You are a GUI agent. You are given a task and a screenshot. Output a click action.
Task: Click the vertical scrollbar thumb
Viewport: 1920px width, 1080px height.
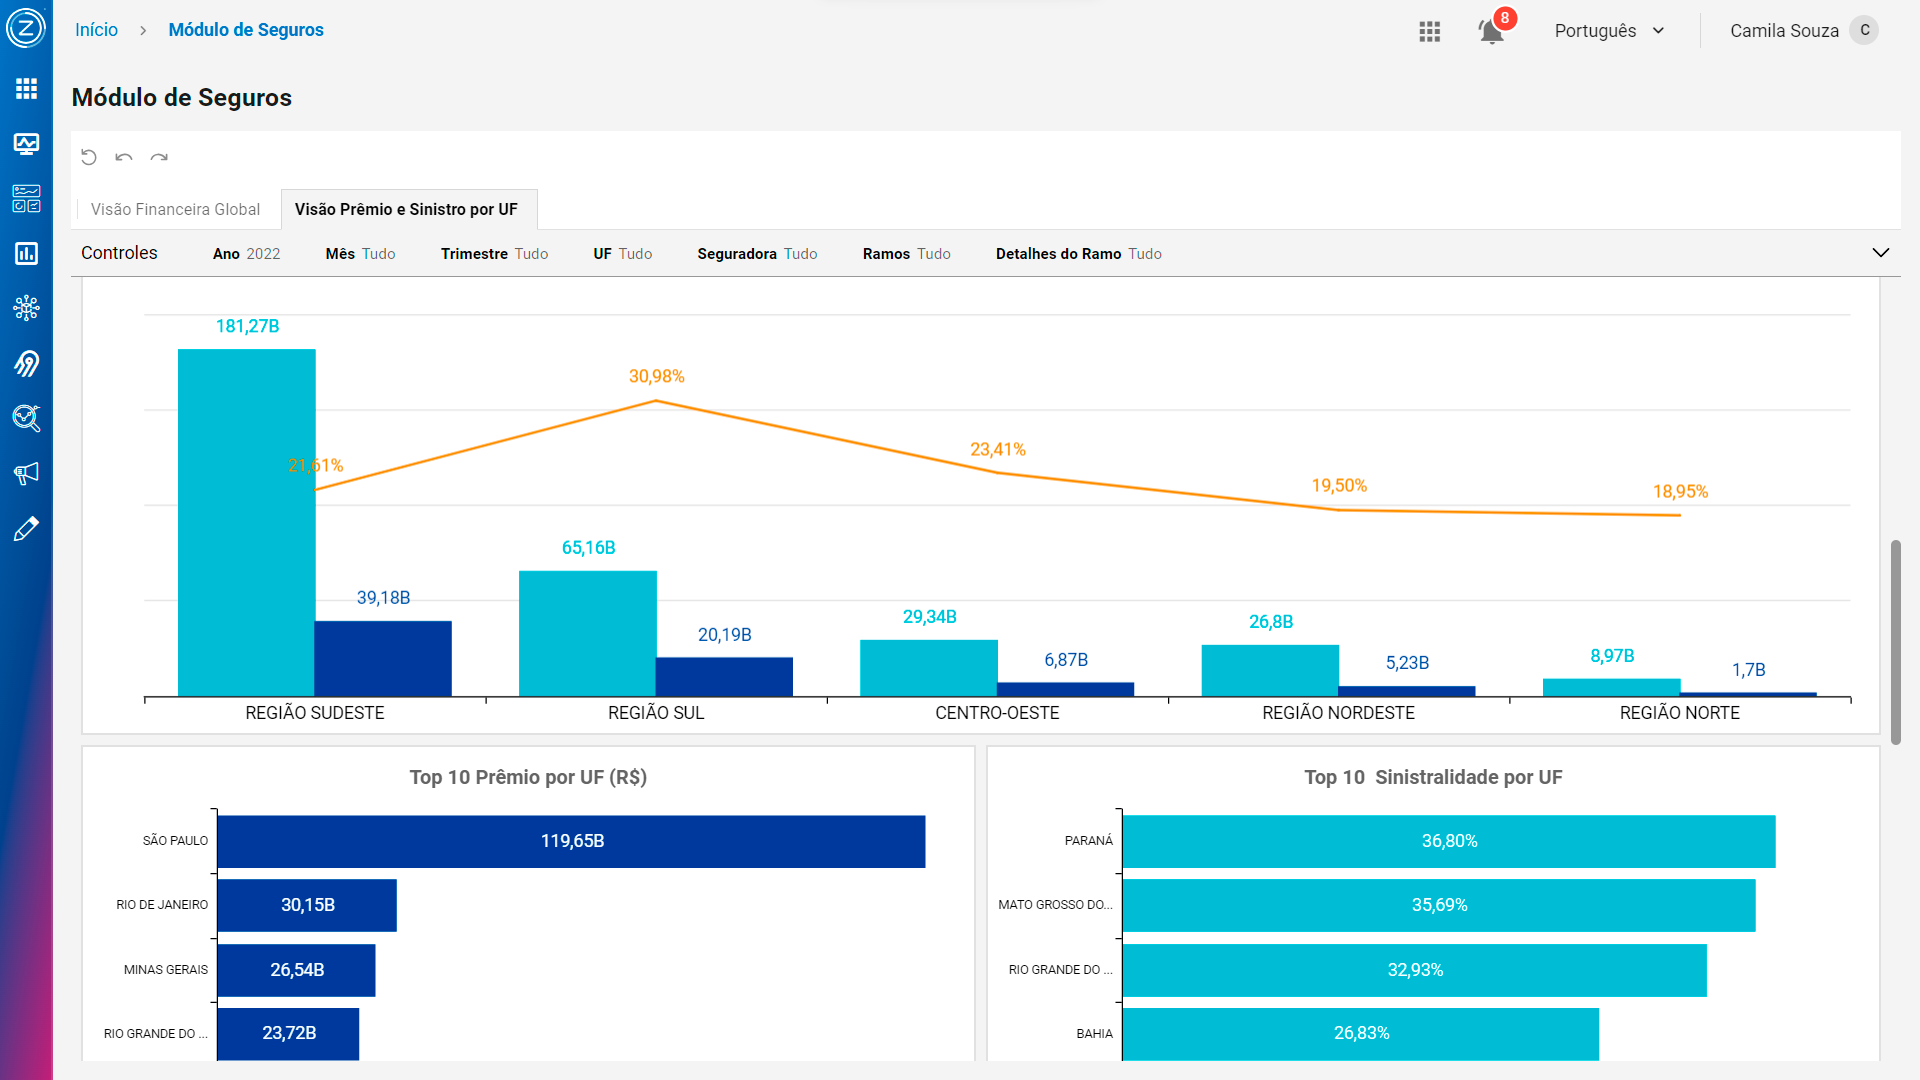point(1895,642)
